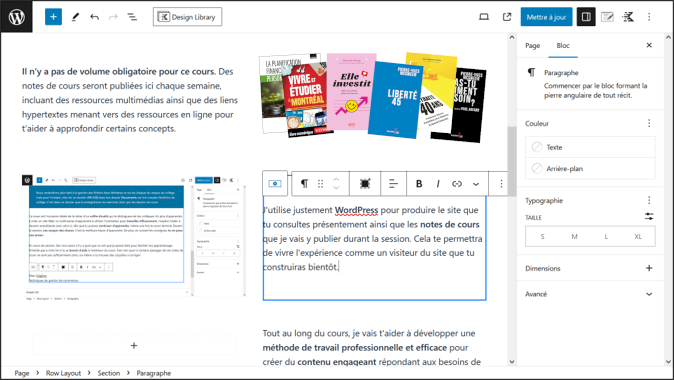
Task: Open the Design Library
Action: [187, 17]
